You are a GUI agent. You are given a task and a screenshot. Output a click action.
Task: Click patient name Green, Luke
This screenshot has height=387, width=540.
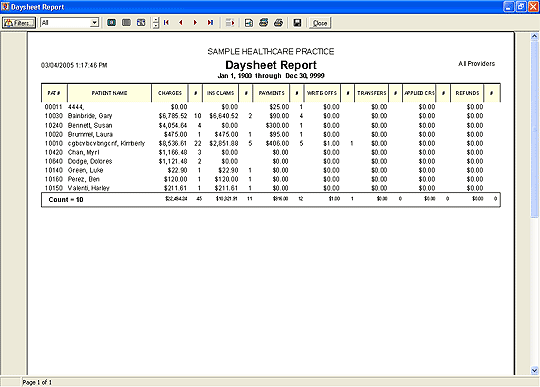pos(85,170)
